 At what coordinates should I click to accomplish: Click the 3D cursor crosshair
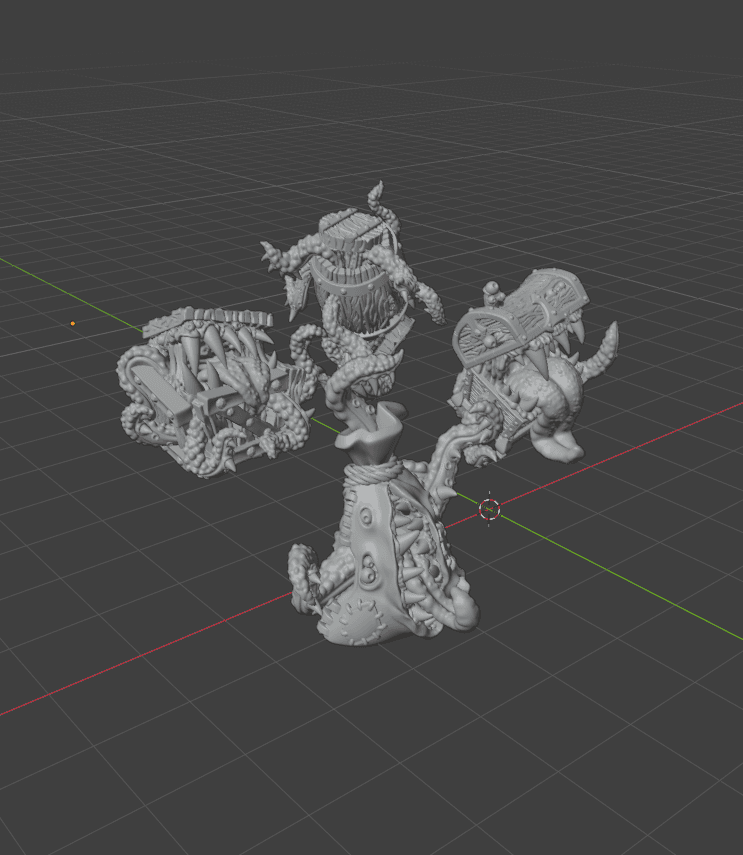coord(489,509)
